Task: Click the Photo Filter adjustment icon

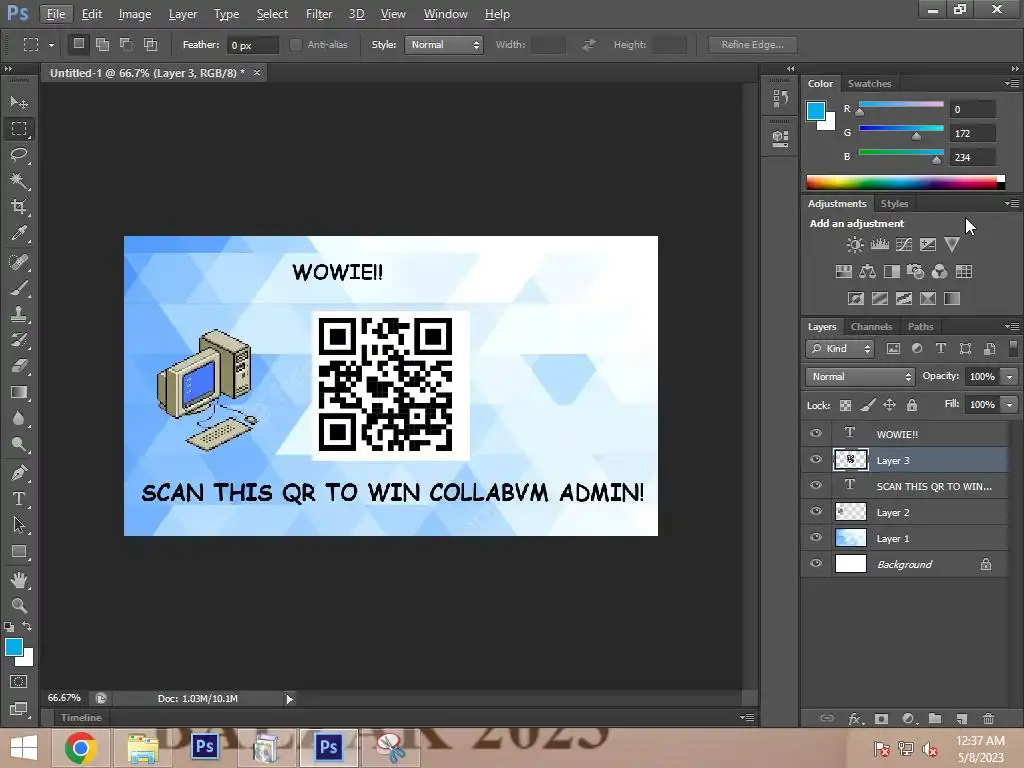Action: click(916, 272)
